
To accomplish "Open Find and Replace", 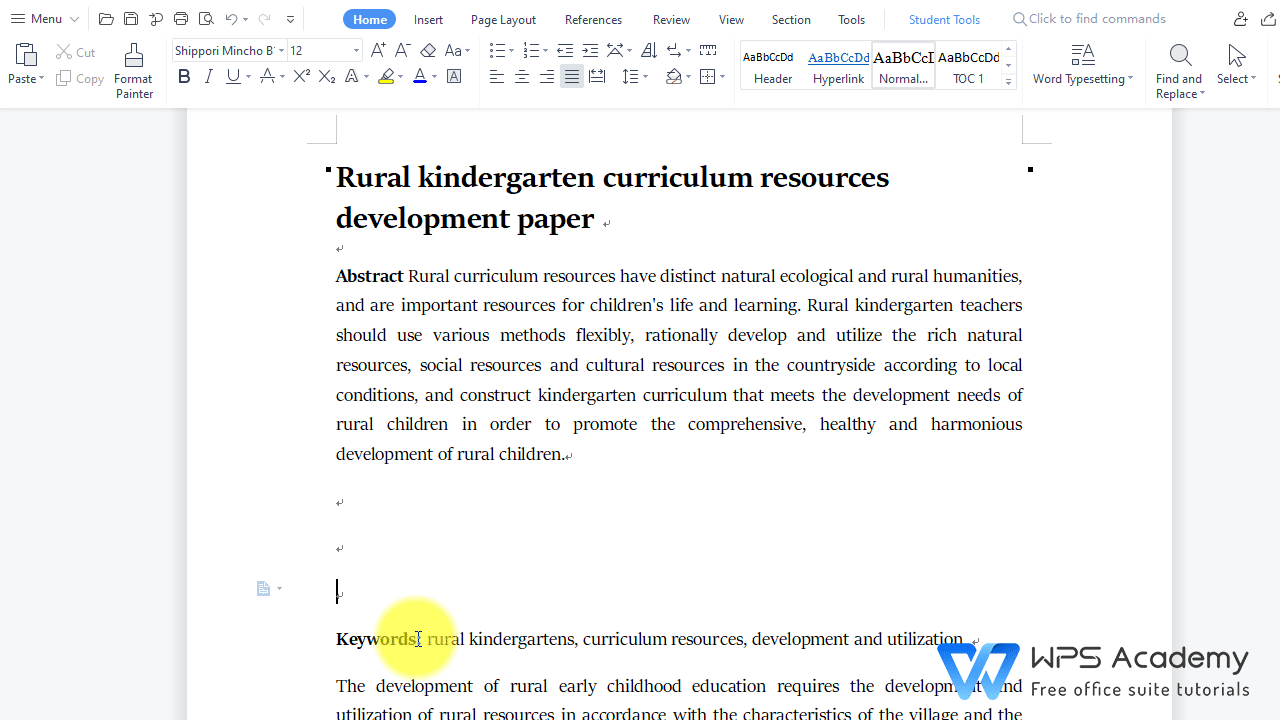I will pos(1179,71).
